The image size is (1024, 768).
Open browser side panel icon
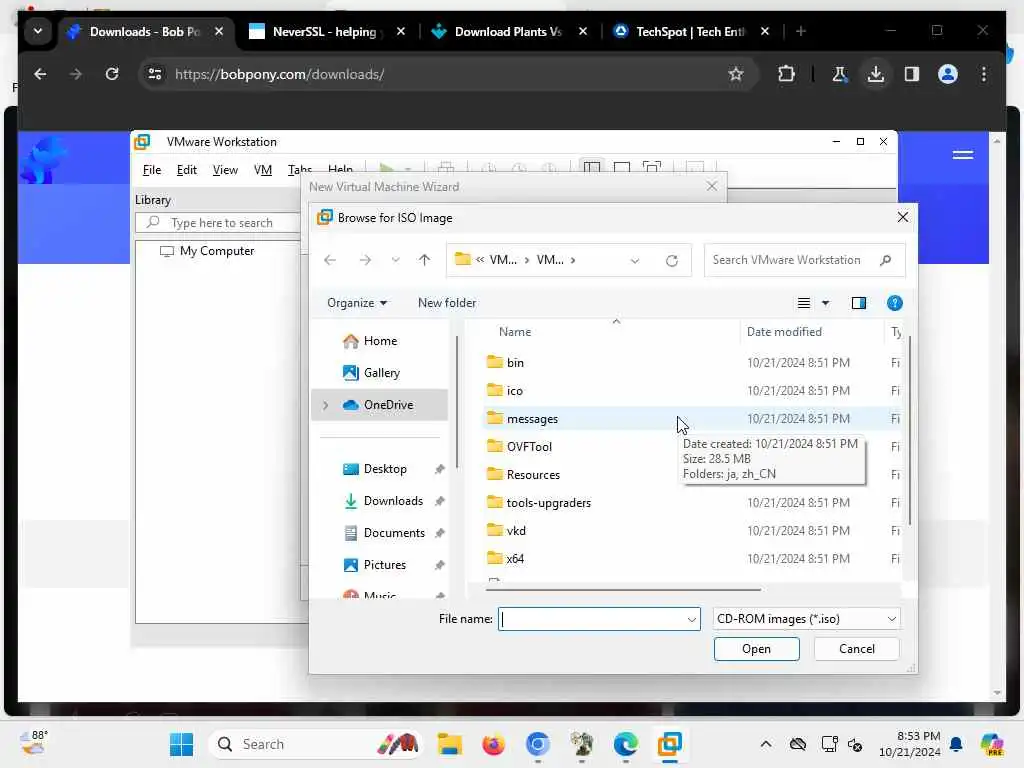(x=912, y=74)
